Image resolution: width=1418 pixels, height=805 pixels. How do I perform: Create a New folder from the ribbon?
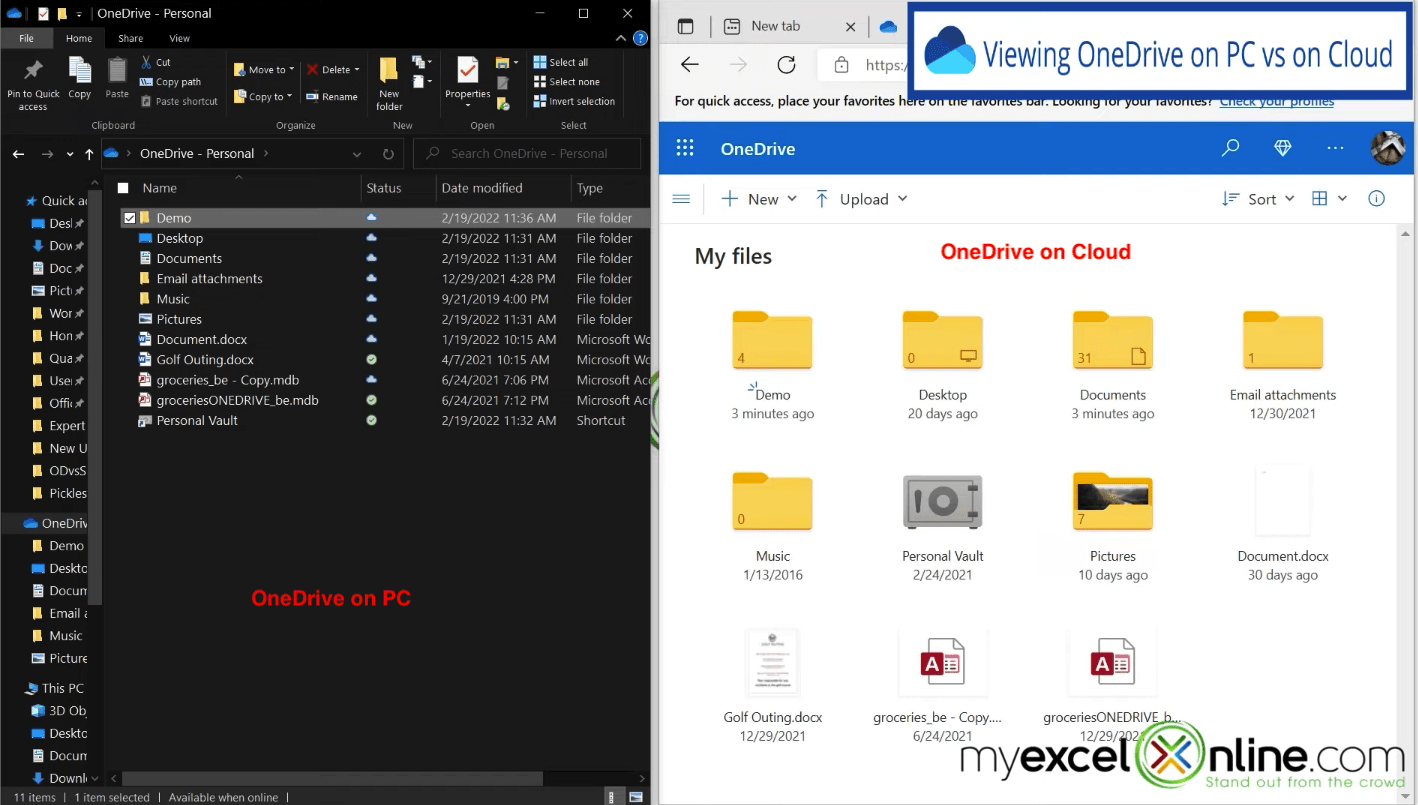pos(389,84)
